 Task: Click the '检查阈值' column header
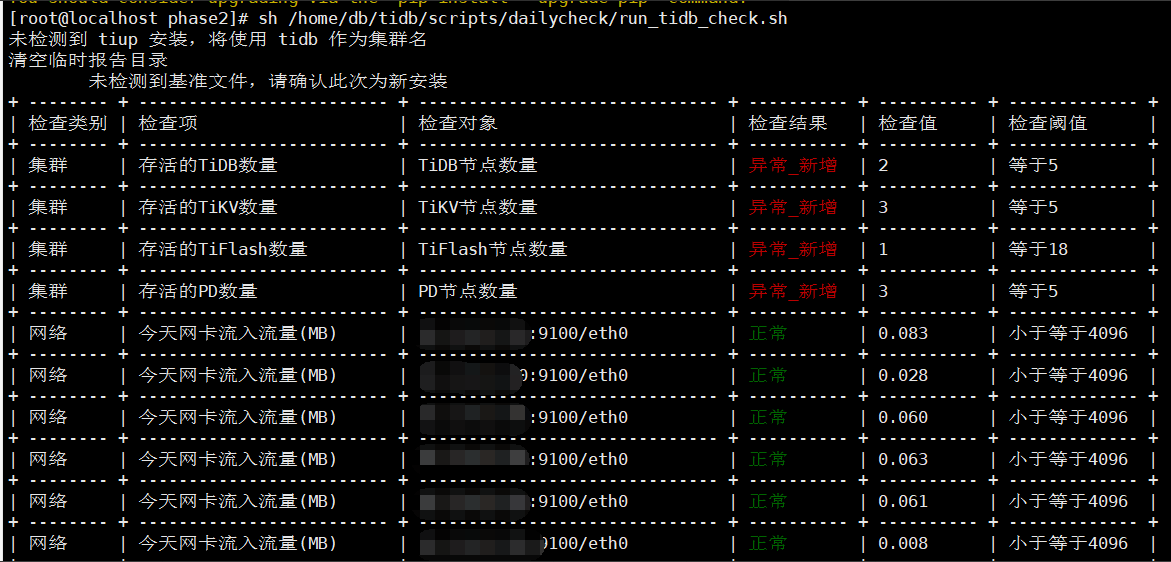tap(1048, 123)
